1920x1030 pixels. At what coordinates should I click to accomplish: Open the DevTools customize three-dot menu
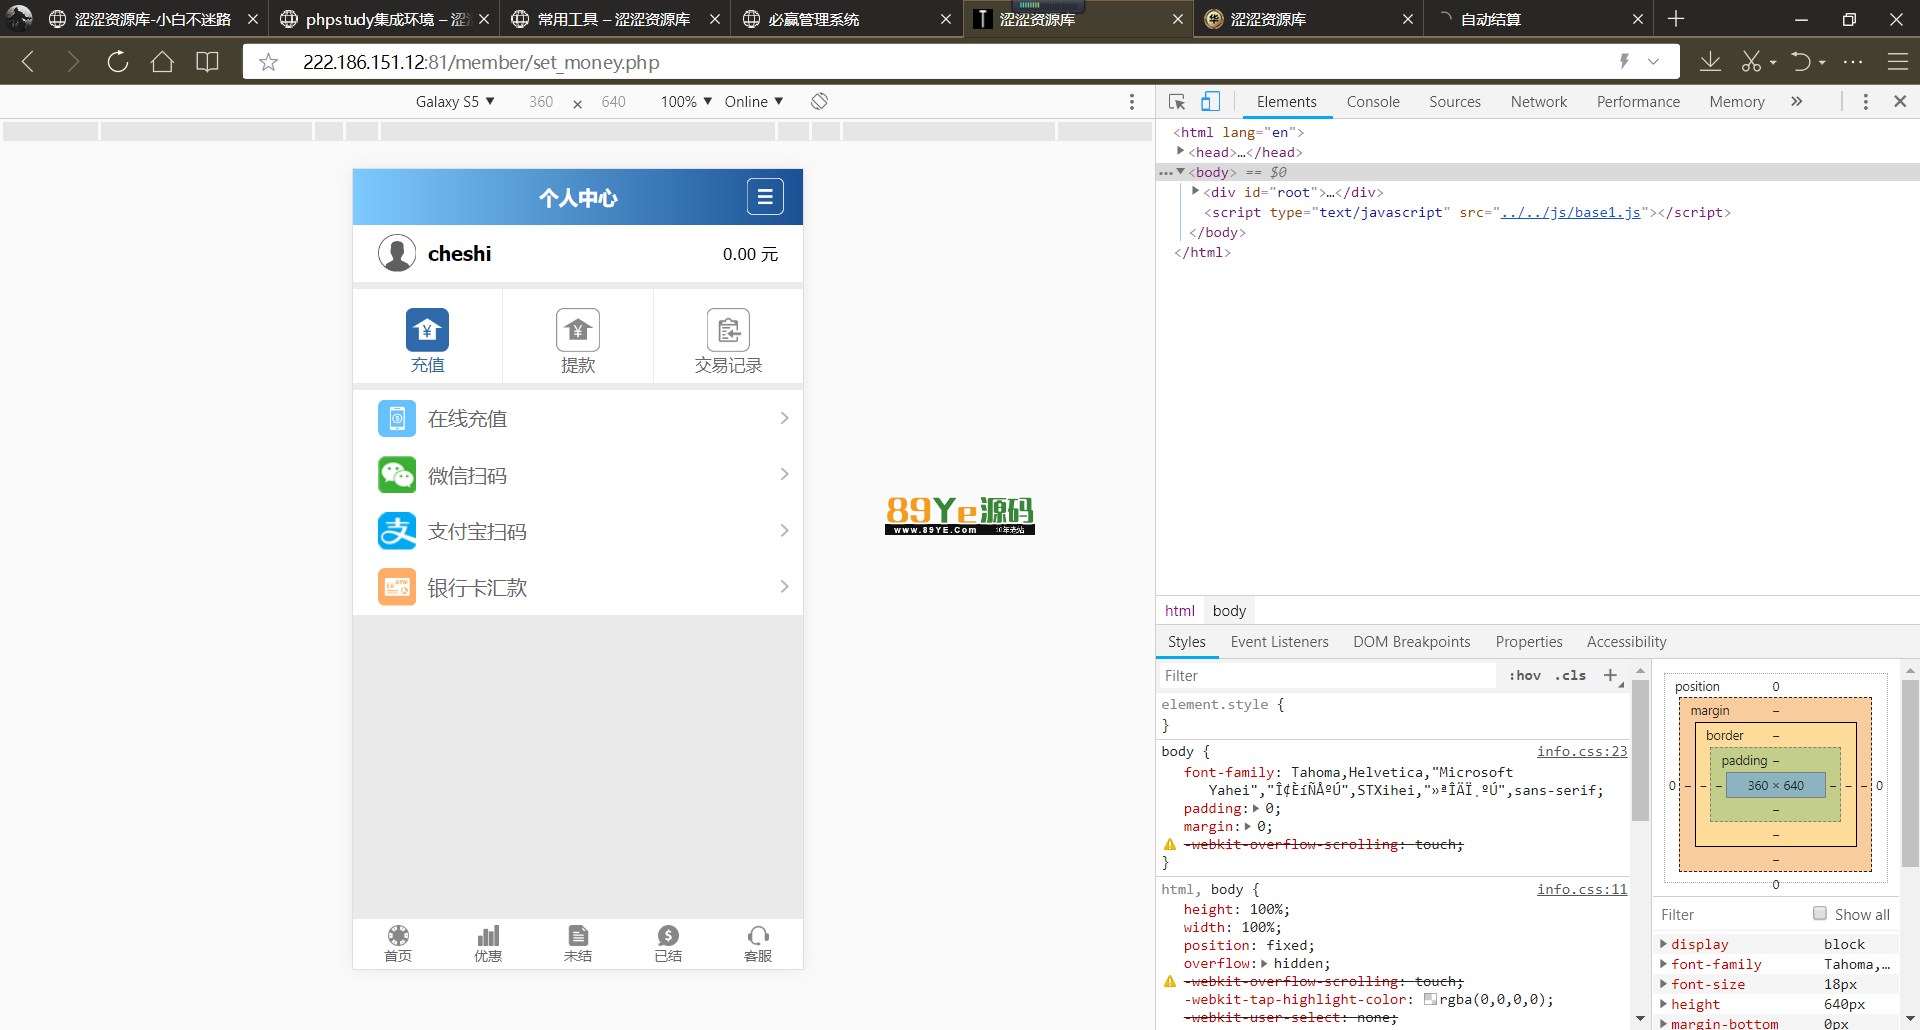click(1865, 102)
